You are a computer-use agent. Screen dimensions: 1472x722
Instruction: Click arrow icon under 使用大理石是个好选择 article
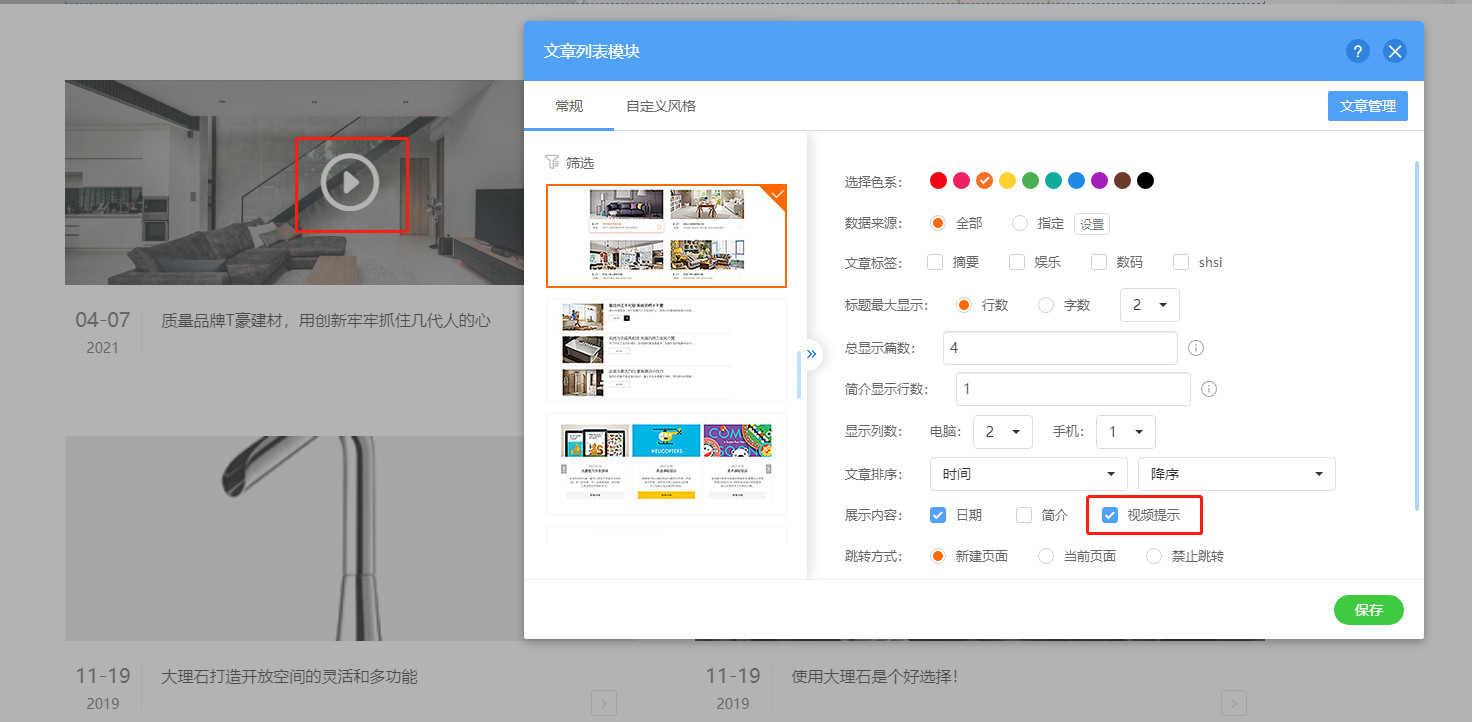pyautogui.click(x=1233, y=702)
